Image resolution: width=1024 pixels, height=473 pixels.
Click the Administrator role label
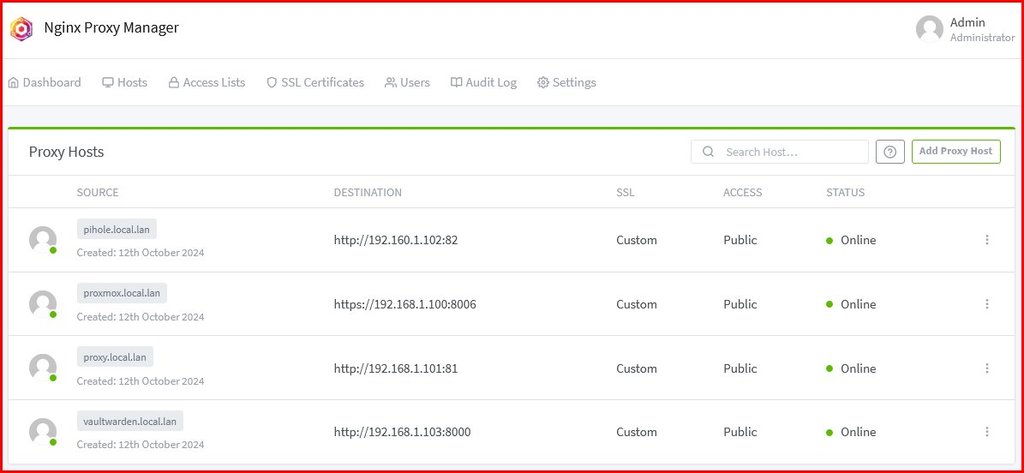tap(982, 38)
